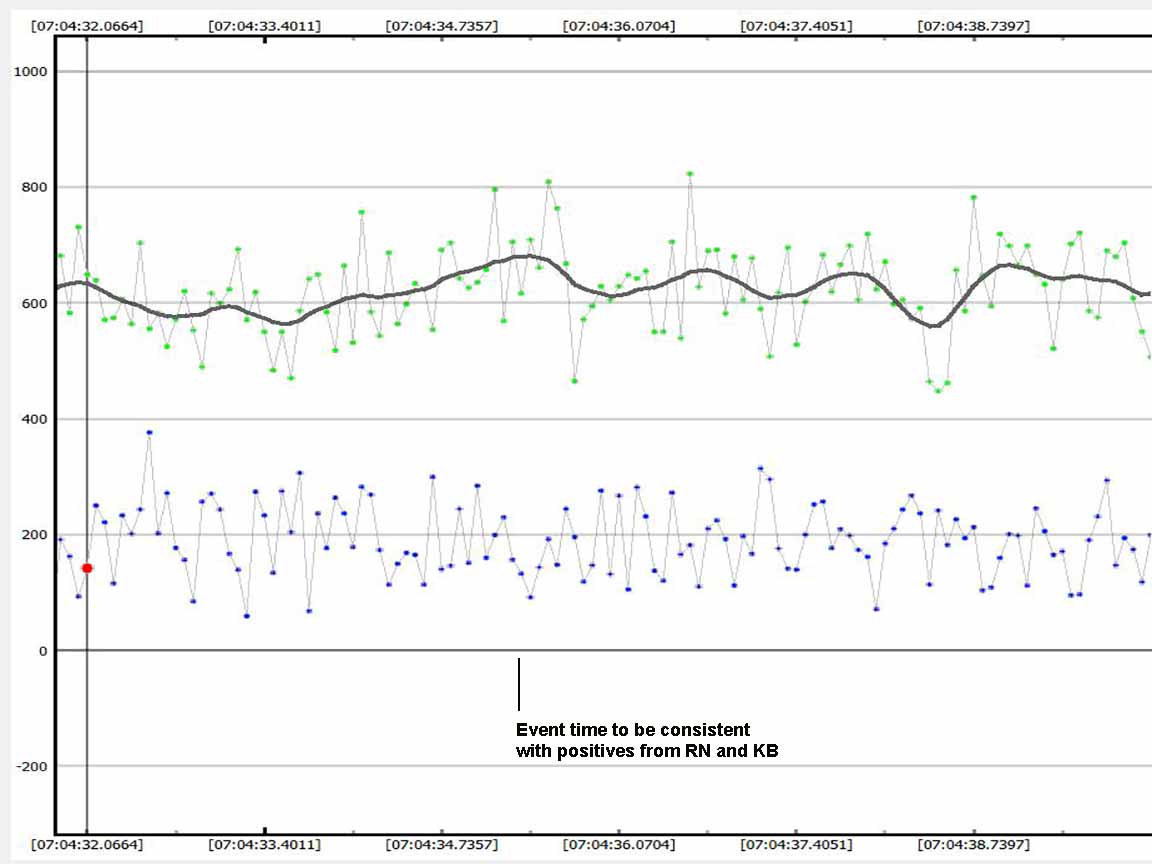Select top time label 07:04:37.4051
Image resolution: width=1152 pixels, height=864 pixels.
(x=796, y=26)
